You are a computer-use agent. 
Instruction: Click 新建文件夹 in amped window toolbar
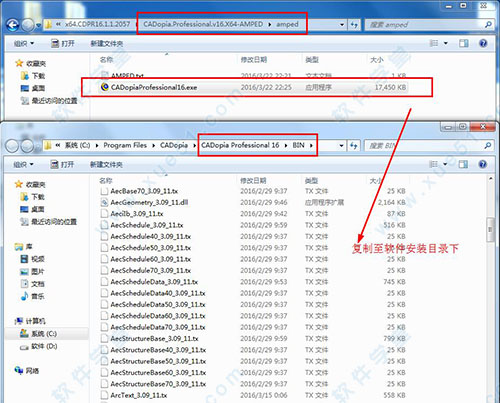[107, 44]
